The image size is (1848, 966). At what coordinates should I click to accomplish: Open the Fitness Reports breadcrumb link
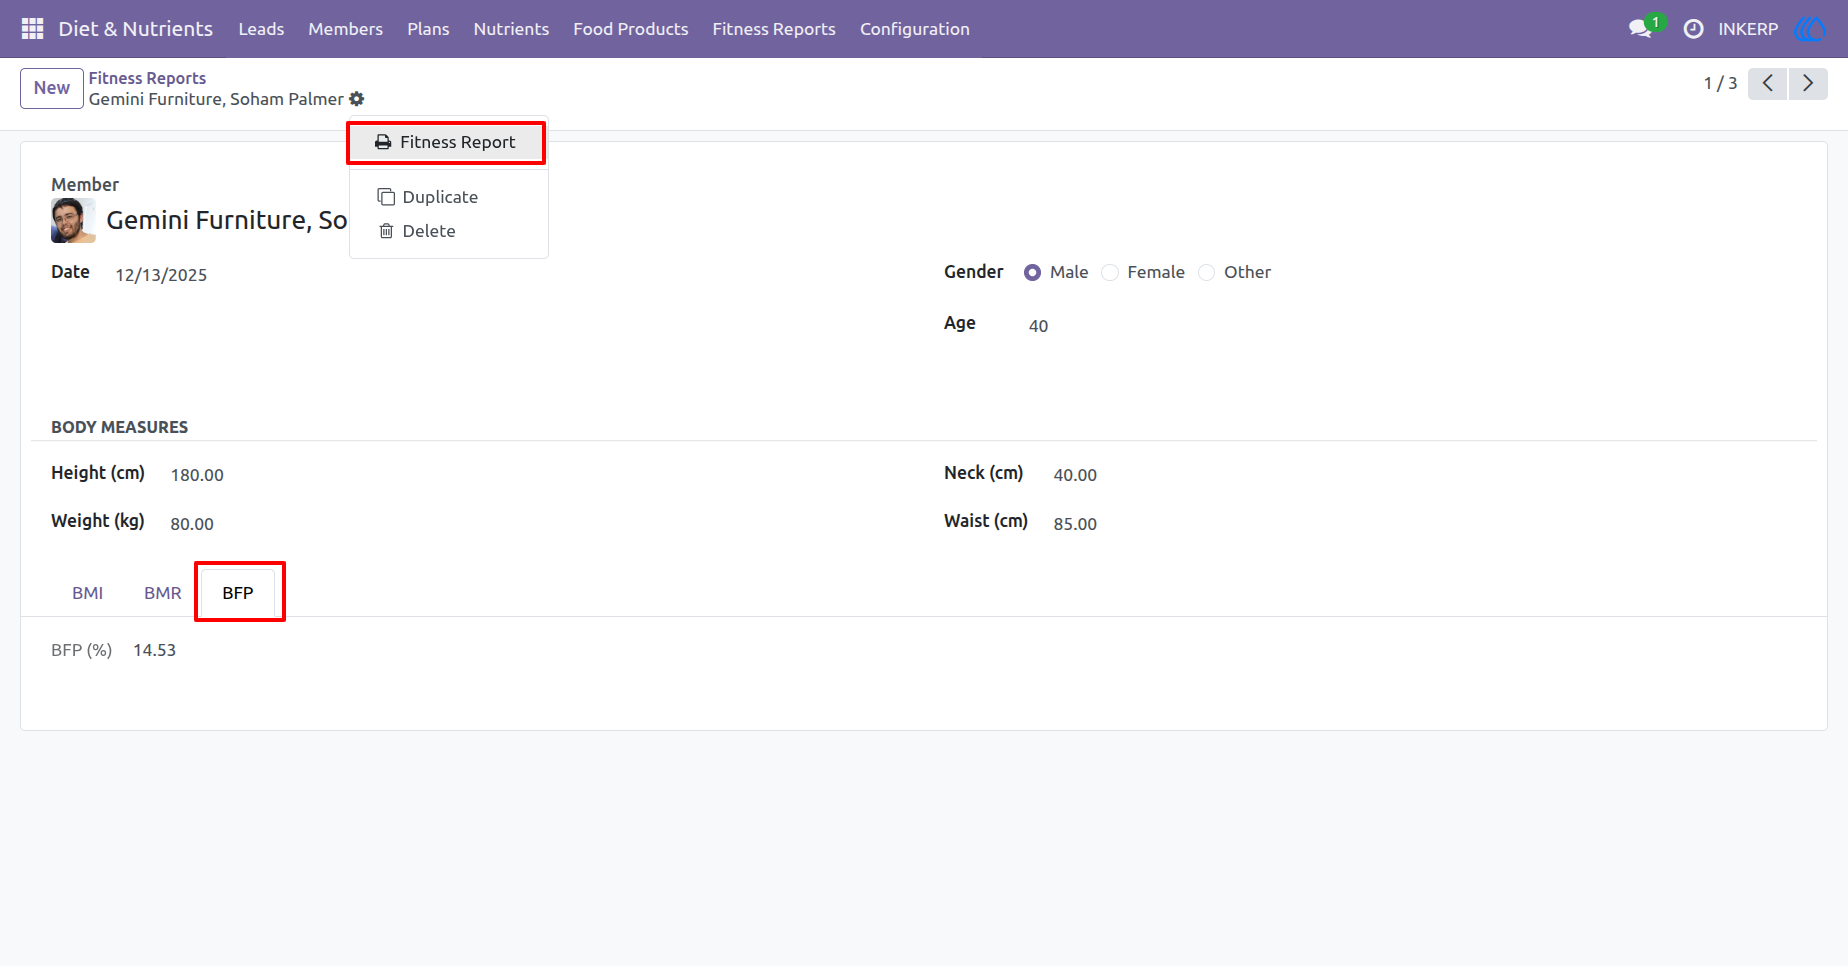[147, 78]
